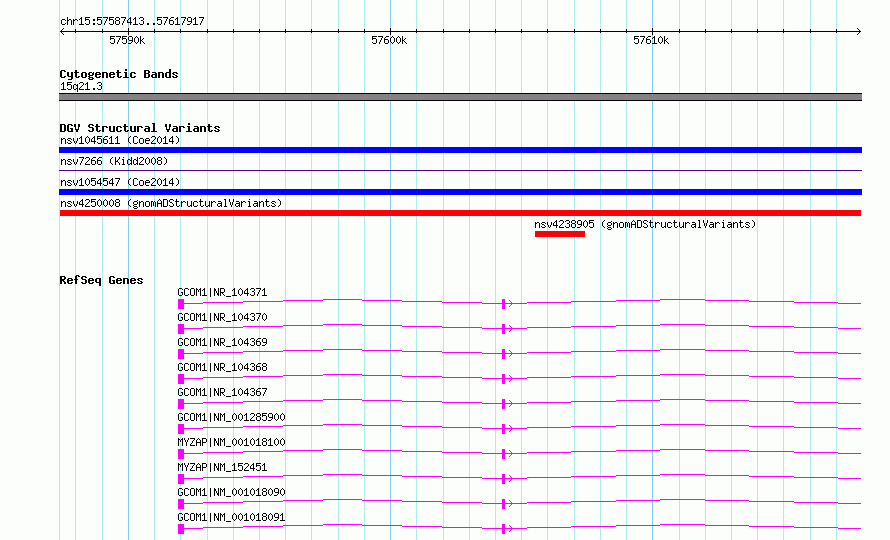Select the short red bar for nsv4238905

[560, 234]
